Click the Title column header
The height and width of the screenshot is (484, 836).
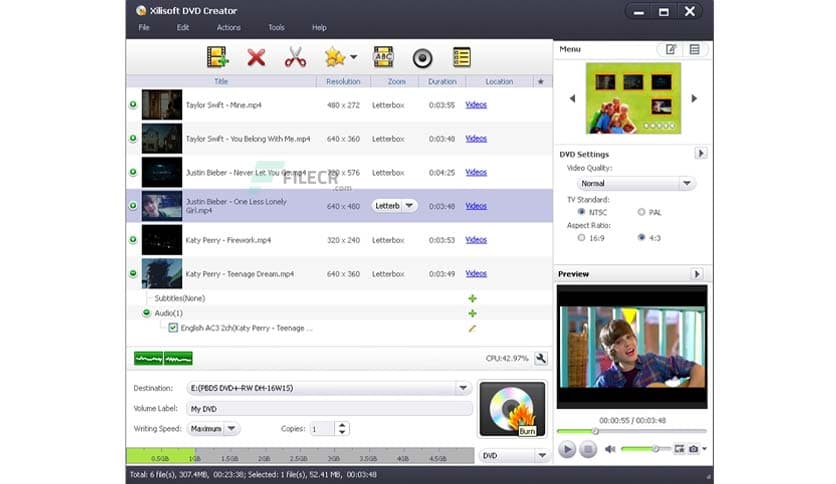[x=221, y=82]
